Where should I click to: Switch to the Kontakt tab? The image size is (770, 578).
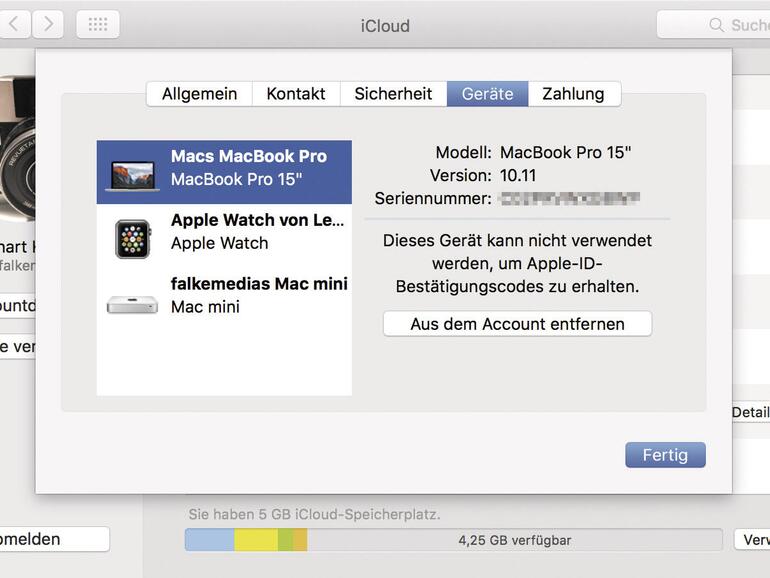coord(296,94)
